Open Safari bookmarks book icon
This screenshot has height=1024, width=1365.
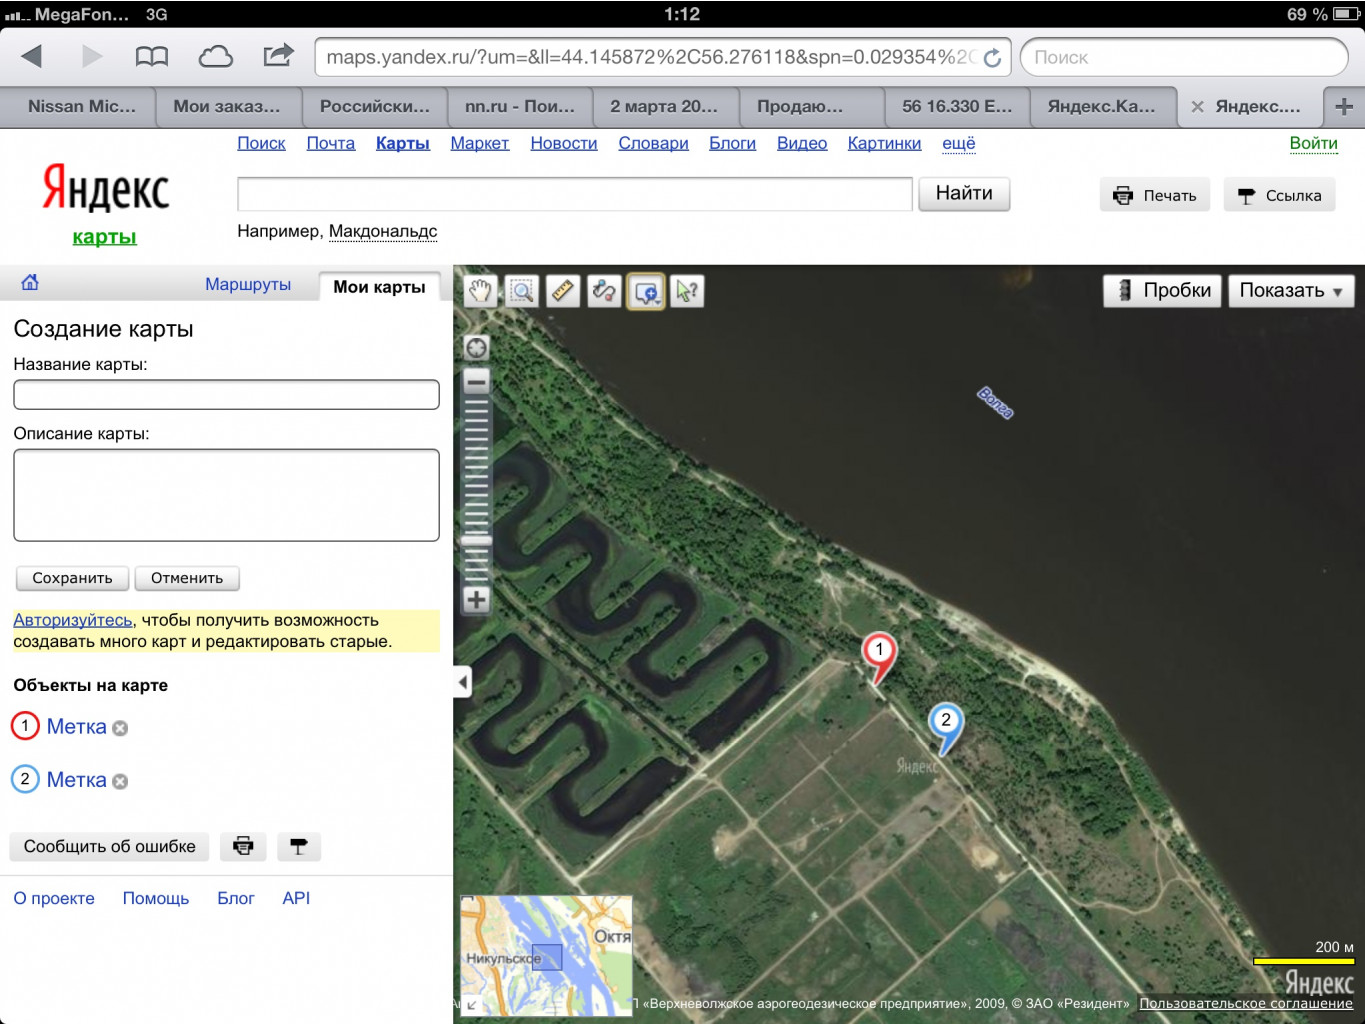click(x=152, y=56)
